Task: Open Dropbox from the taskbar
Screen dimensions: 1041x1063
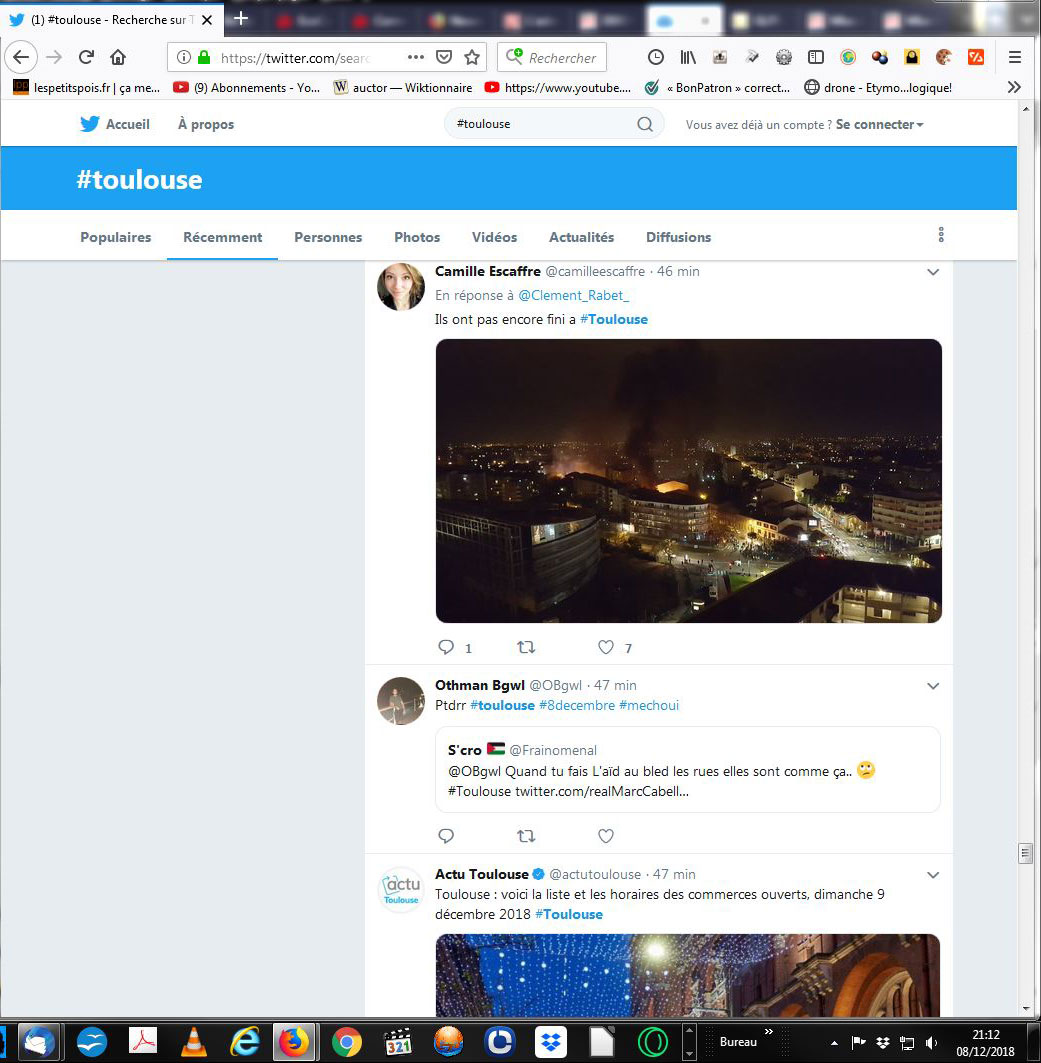Action: [550, 1042]
